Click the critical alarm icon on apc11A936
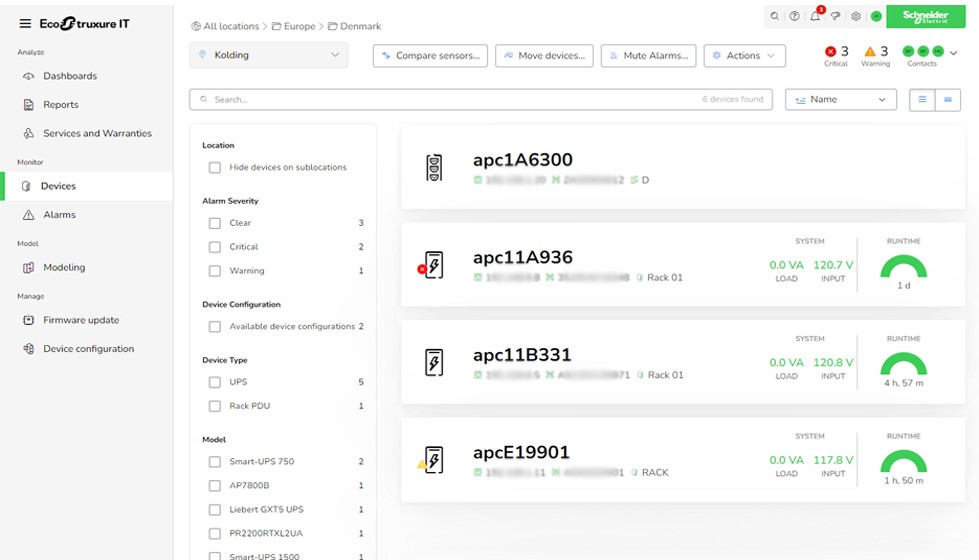Viewport: 979px width, 560px height. [421, 269]
